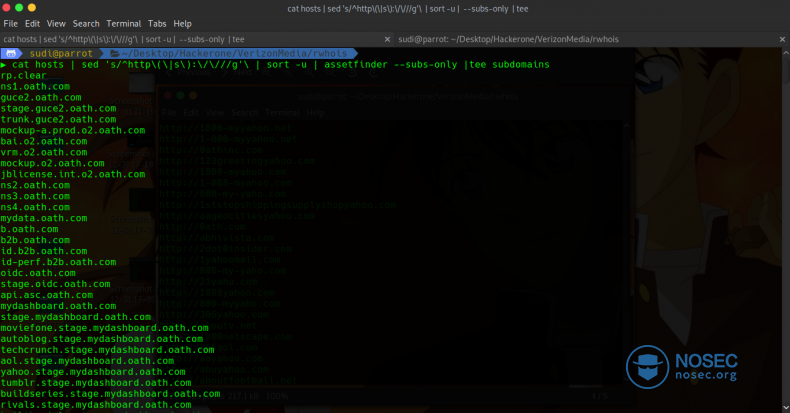Click the api.asc.oath.com line
Image resolution: width=790 pixels, height=413 pixels.
coord(46,295)
